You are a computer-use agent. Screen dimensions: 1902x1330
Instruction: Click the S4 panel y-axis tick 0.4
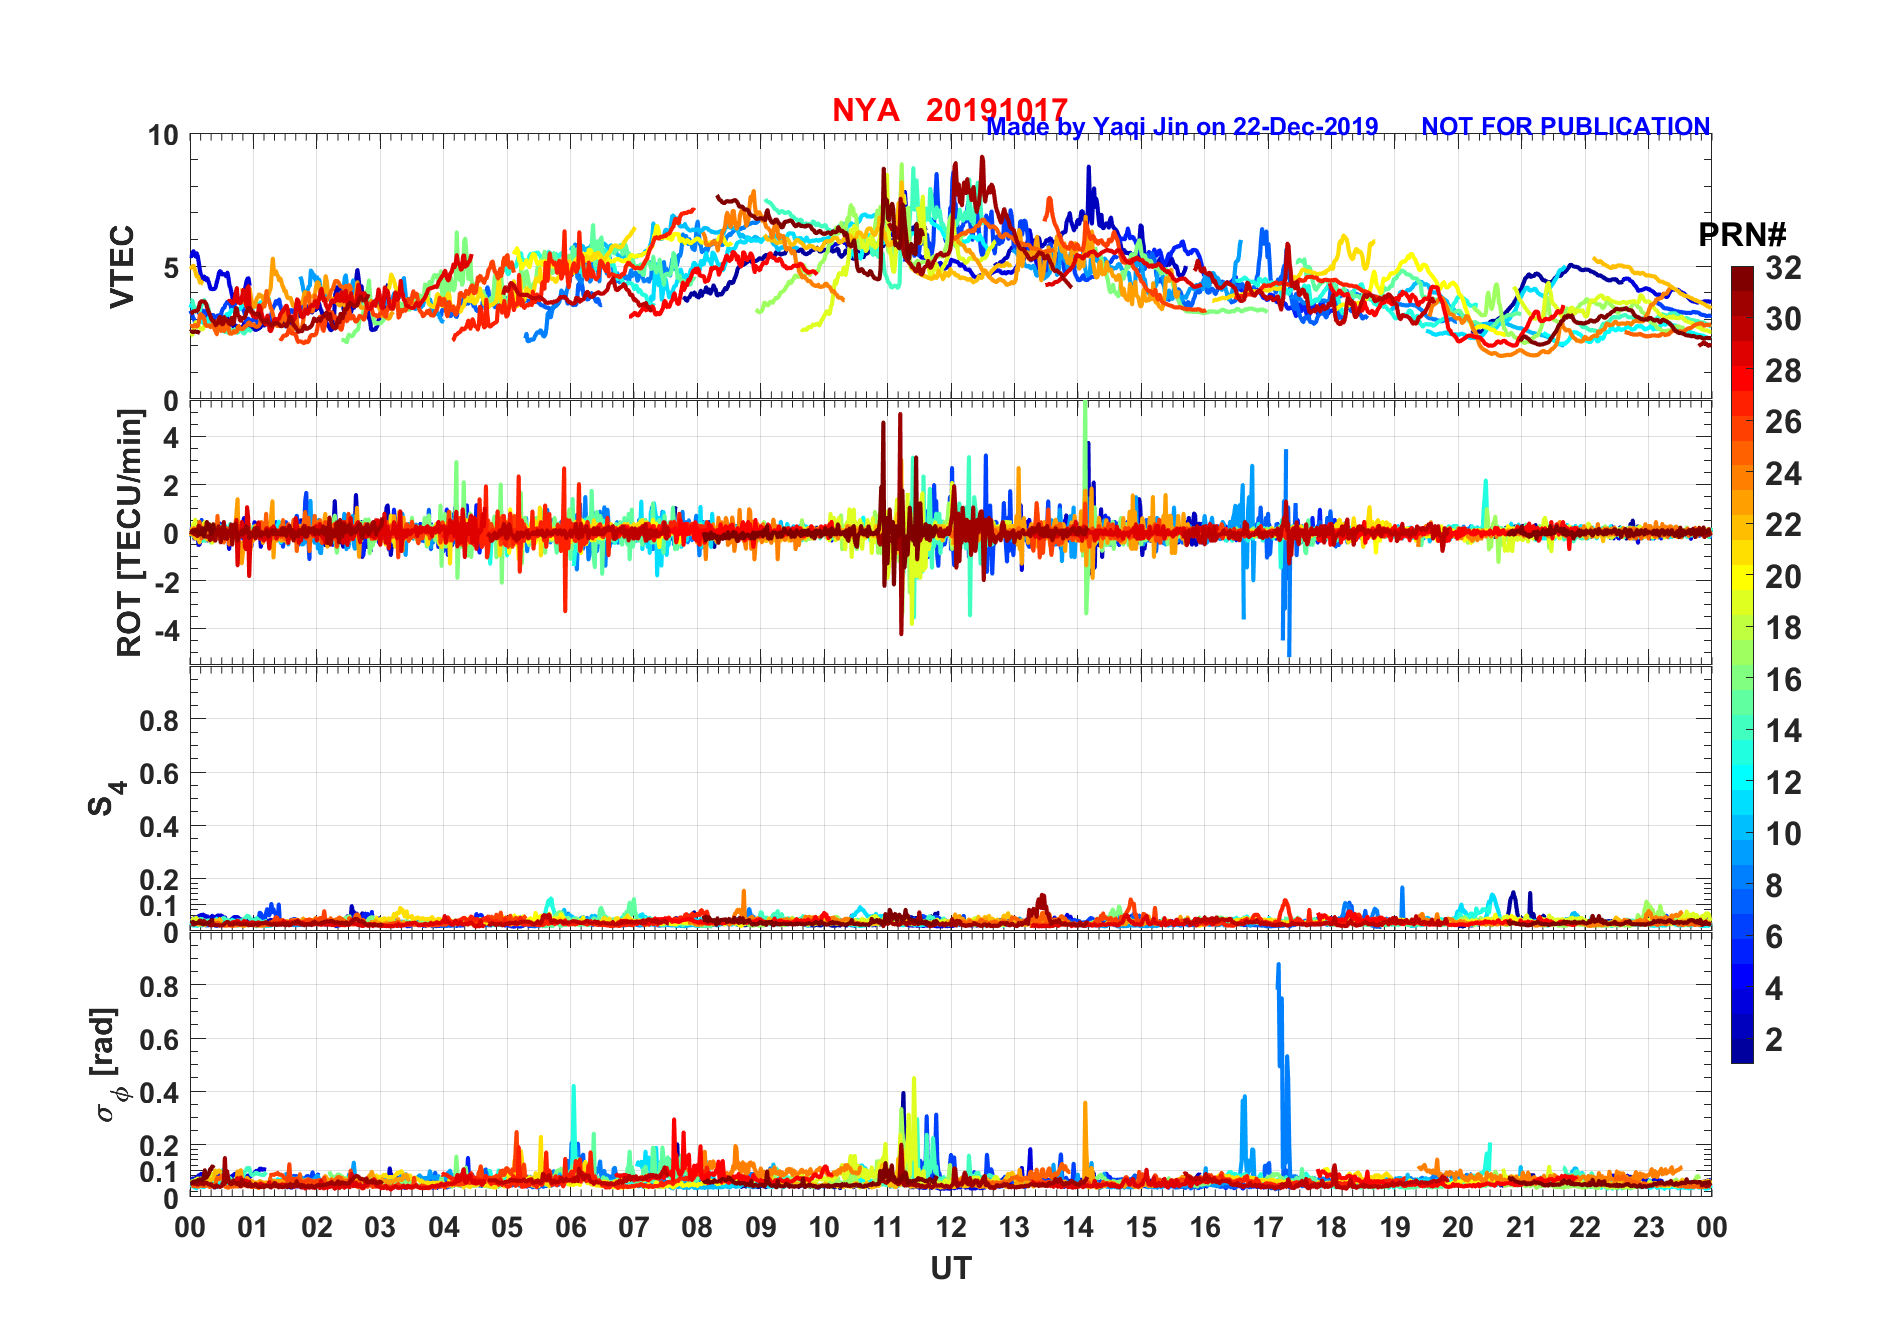click(159, 827)
